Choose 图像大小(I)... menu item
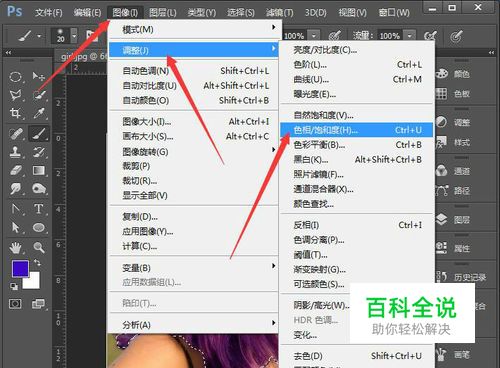Screen dimensions: 500x368 [194, 122]
